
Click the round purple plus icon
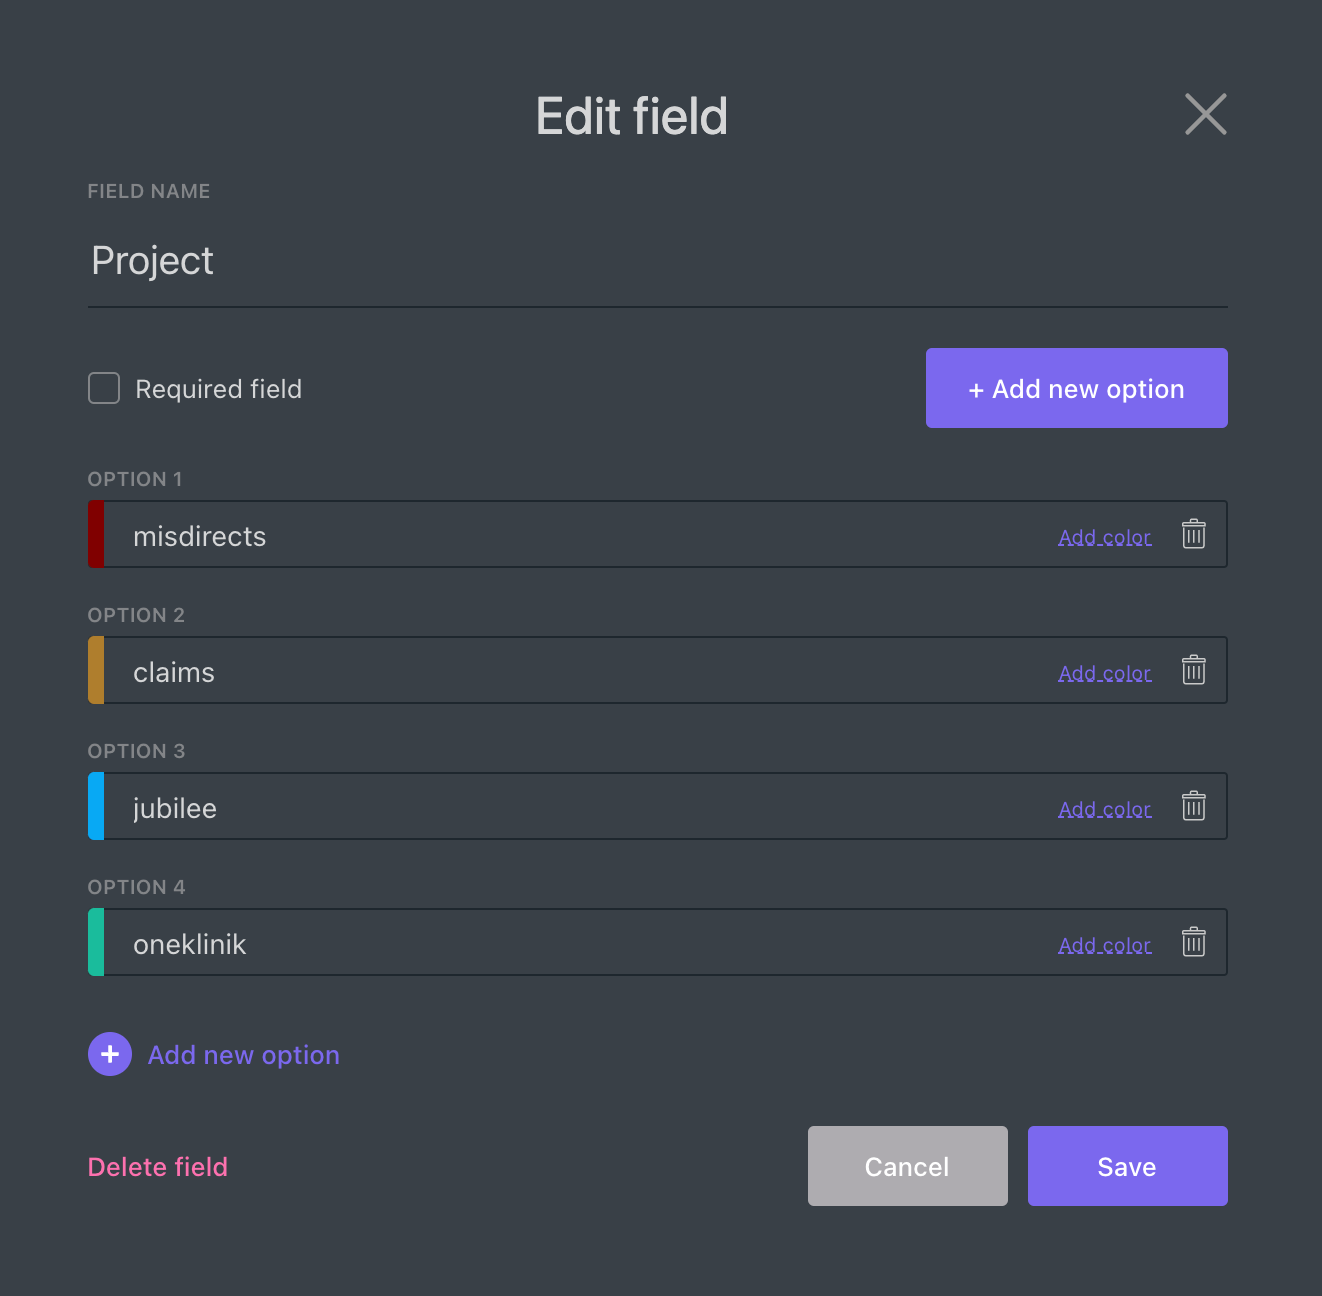110,1054
